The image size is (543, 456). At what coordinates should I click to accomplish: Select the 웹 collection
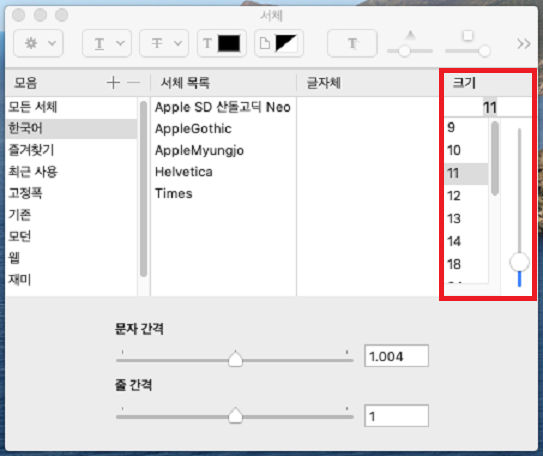coord(71,258)
